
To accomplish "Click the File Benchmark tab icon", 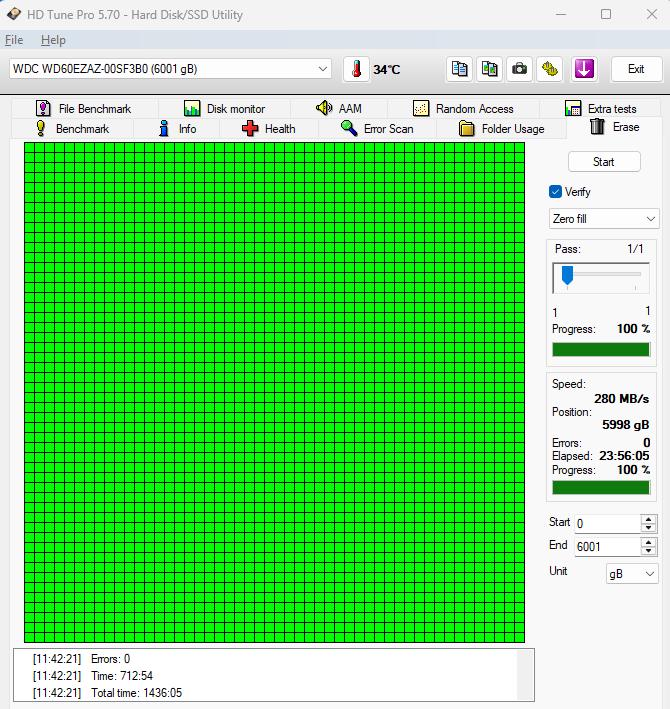I will click(x=43, y=109).
